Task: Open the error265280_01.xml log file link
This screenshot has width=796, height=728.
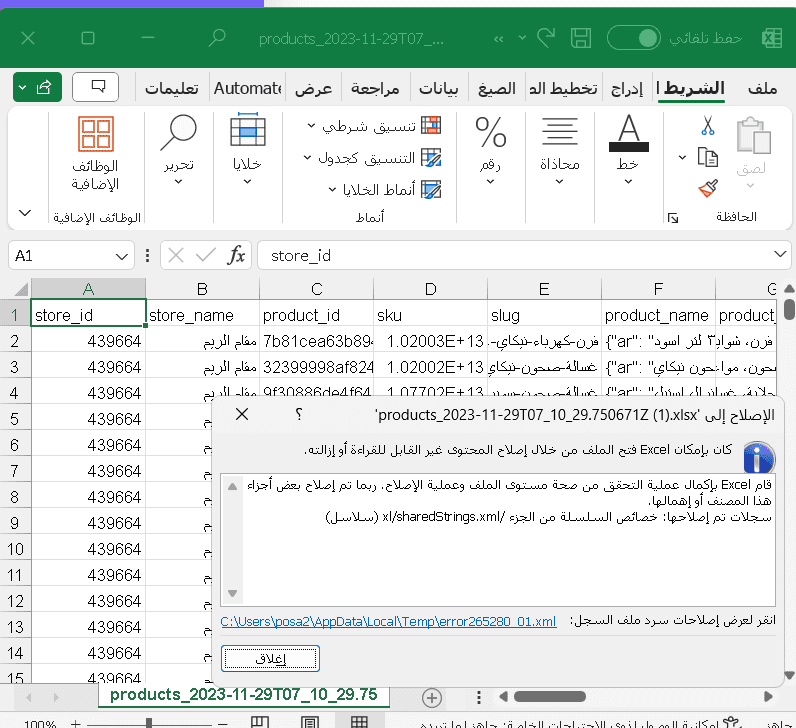Action: click(387, 621)
